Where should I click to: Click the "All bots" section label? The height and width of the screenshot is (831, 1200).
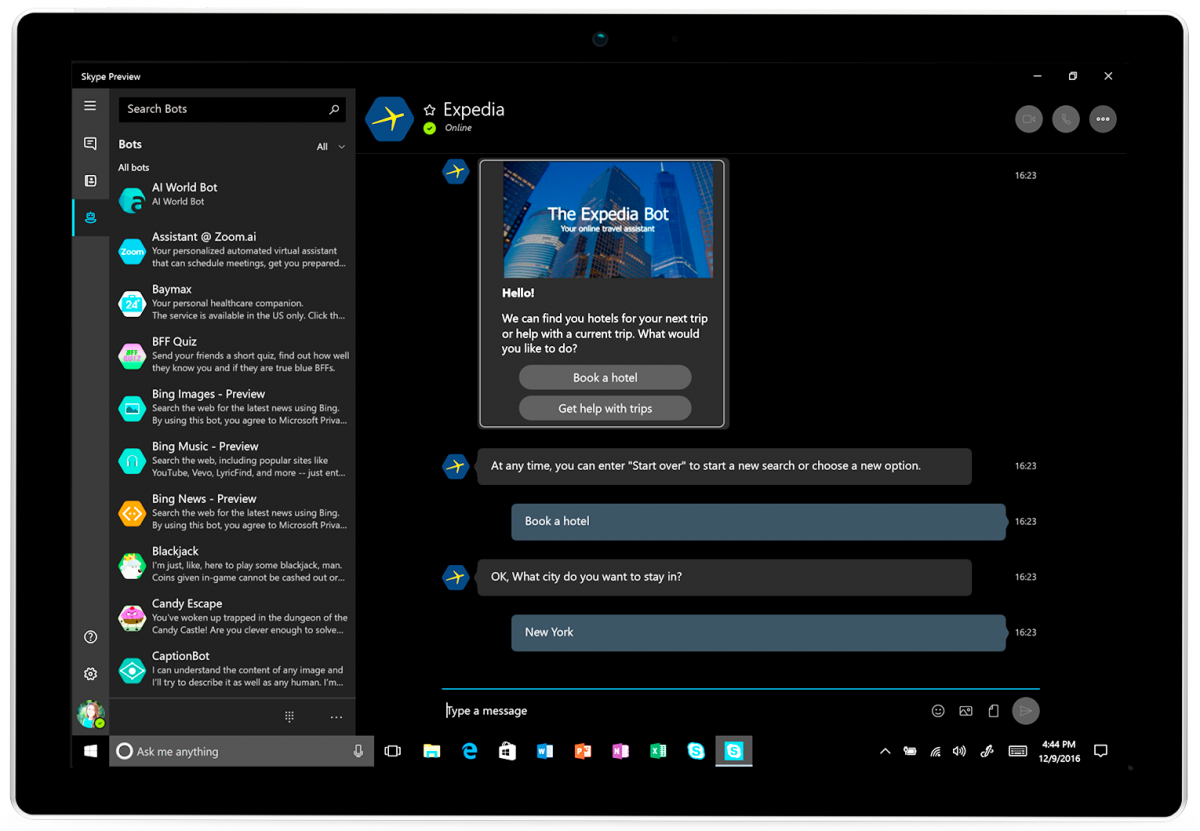(x=134, y=168)
